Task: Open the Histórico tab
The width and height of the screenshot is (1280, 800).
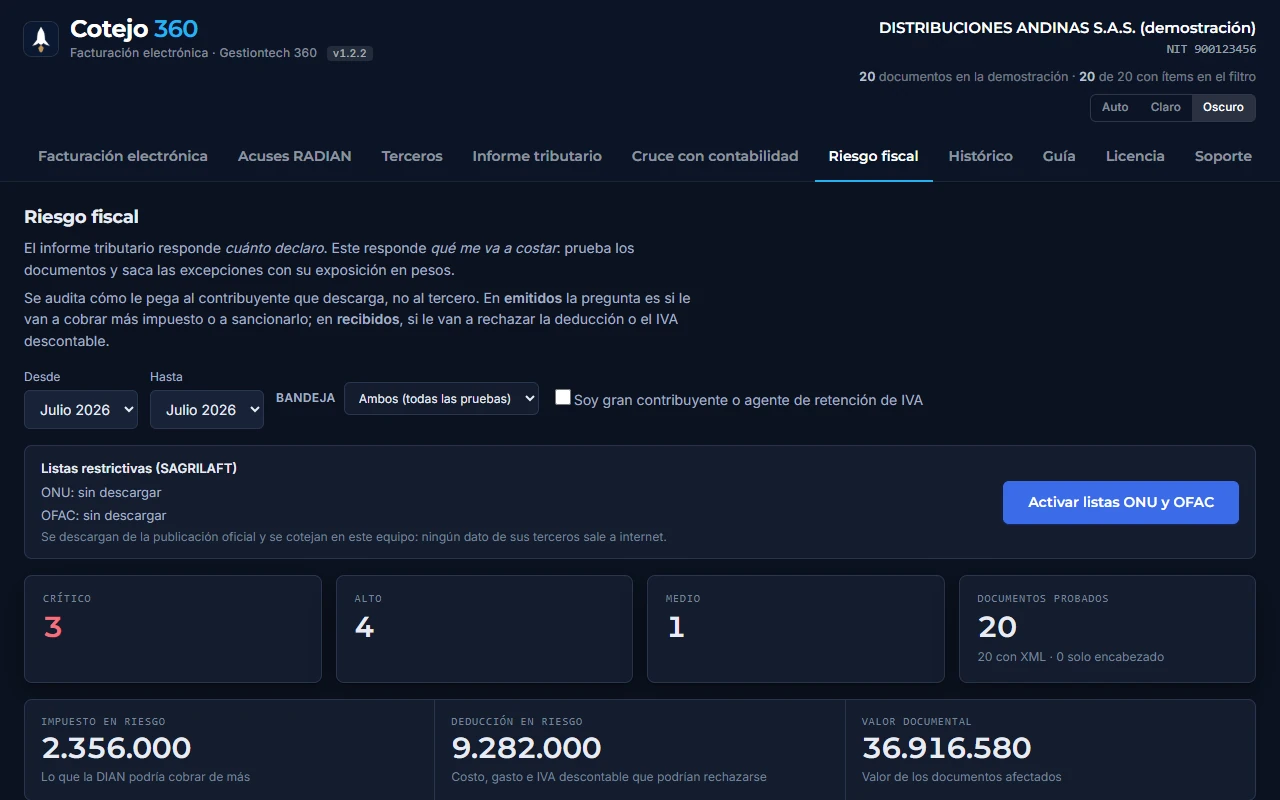Action: coord(981,156)
